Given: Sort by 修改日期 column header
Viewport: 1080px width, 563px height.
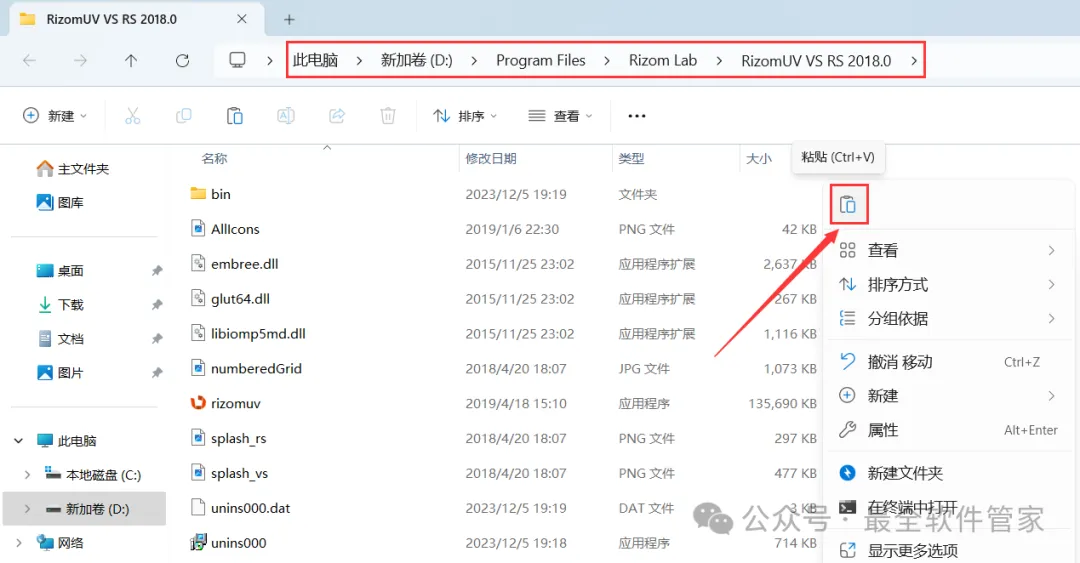Looking at the screenshot, I should [491, 158].
